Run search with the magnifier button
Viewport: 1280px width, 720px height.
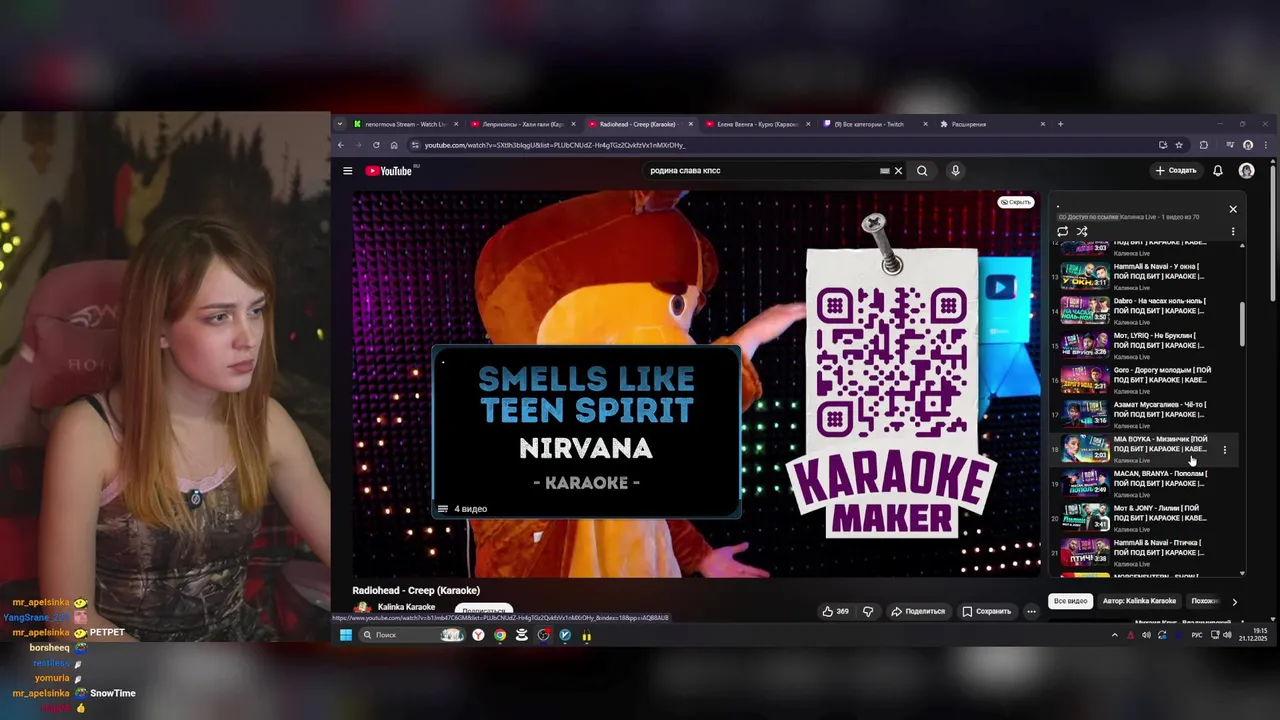[x=922, y=171]
